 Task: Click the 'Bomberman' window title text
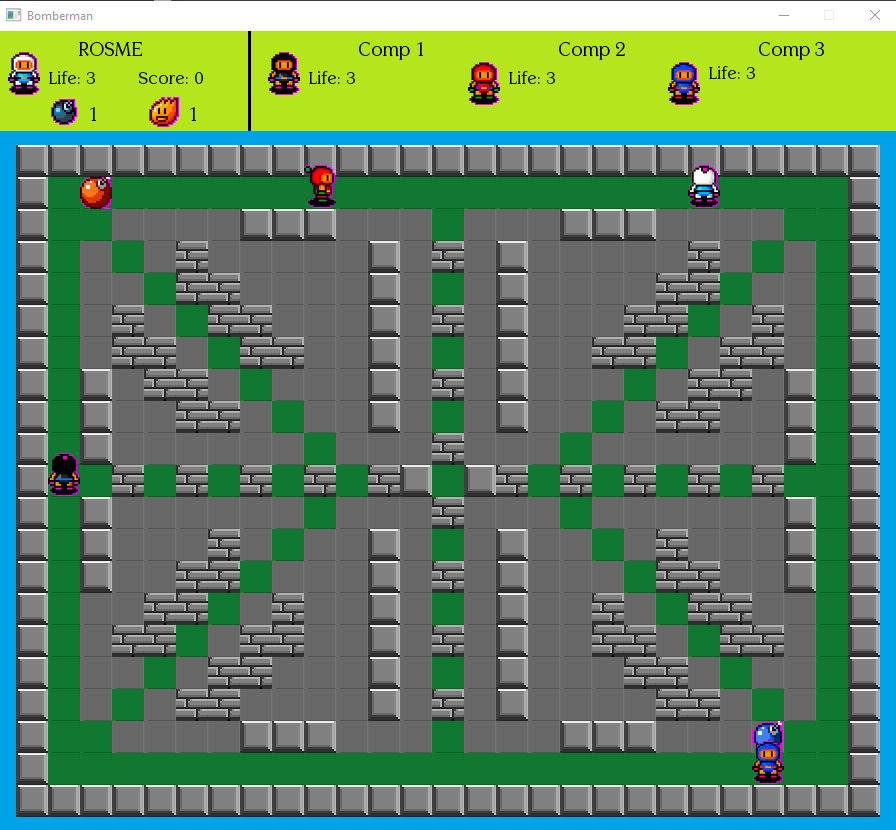pos(60,16)
